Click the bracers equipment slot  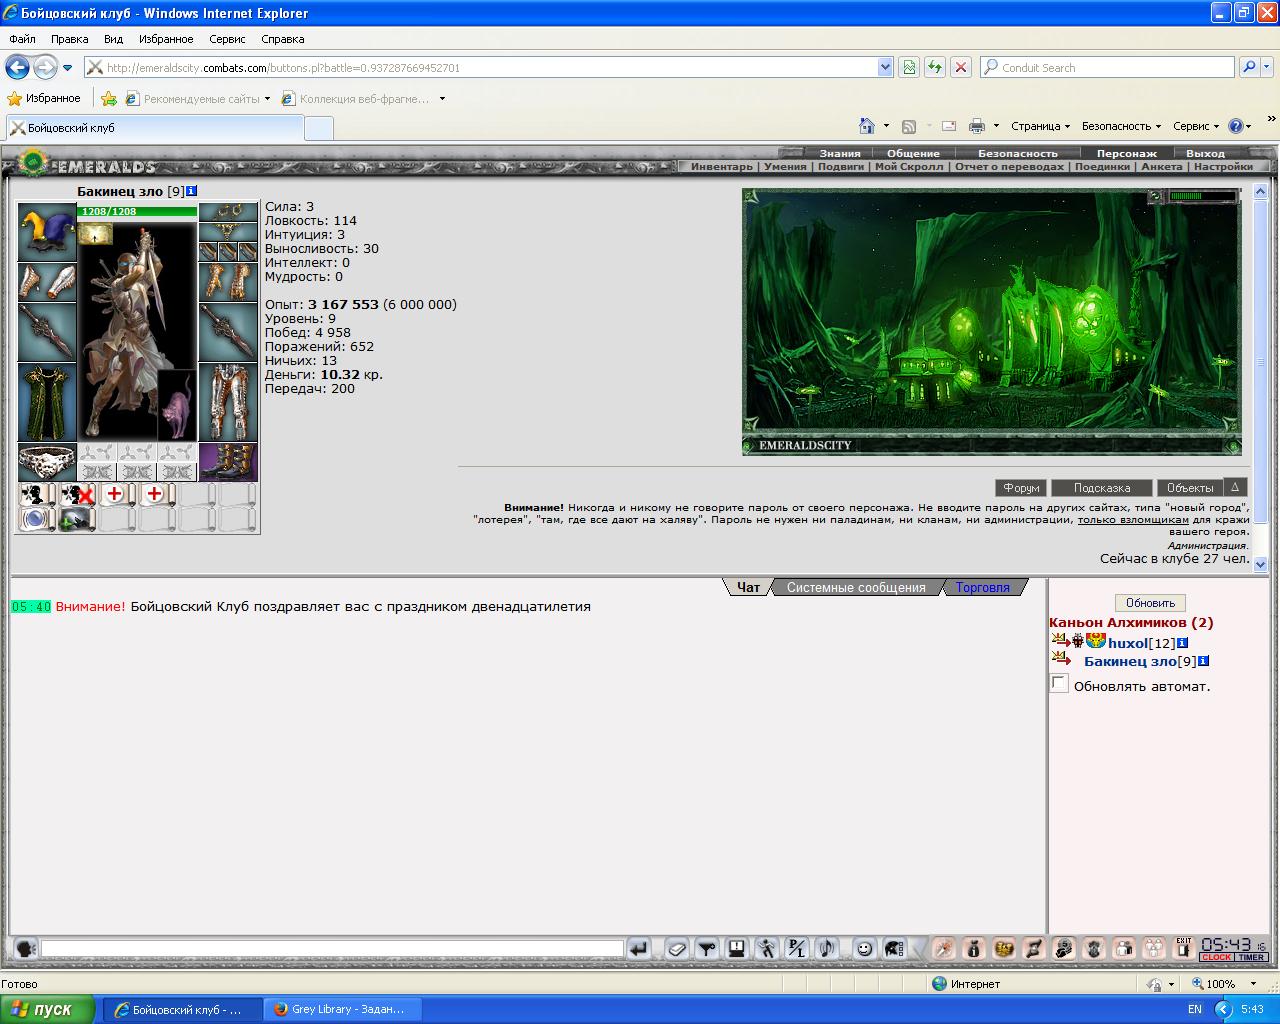tap(47, 282)
